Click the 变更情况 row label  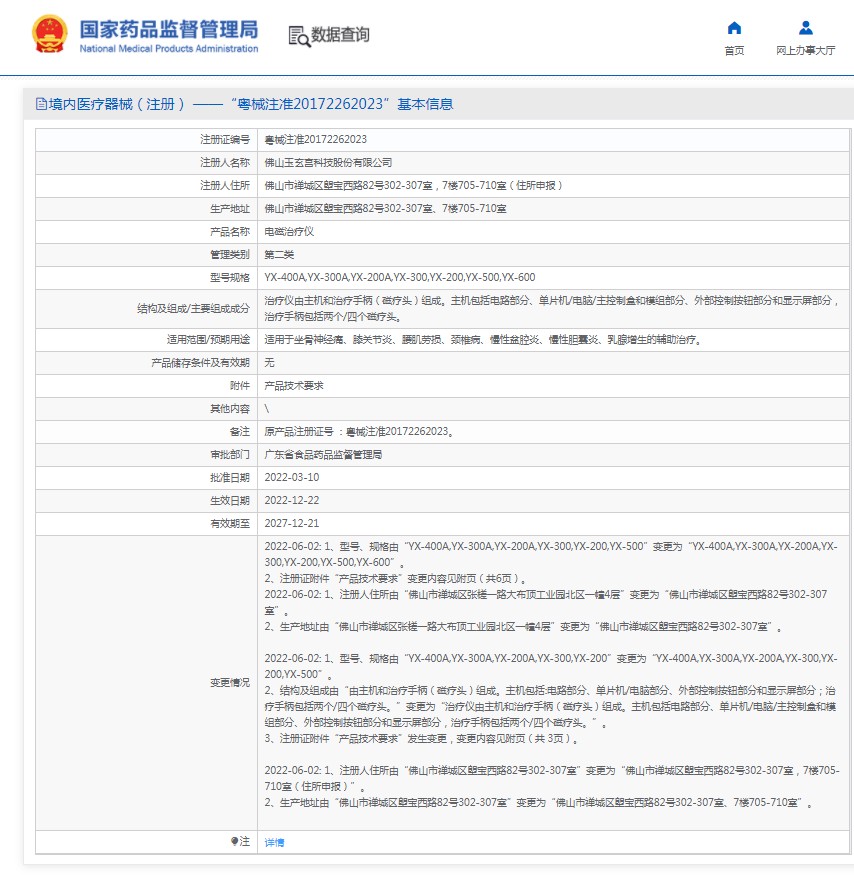click(230, 683)
